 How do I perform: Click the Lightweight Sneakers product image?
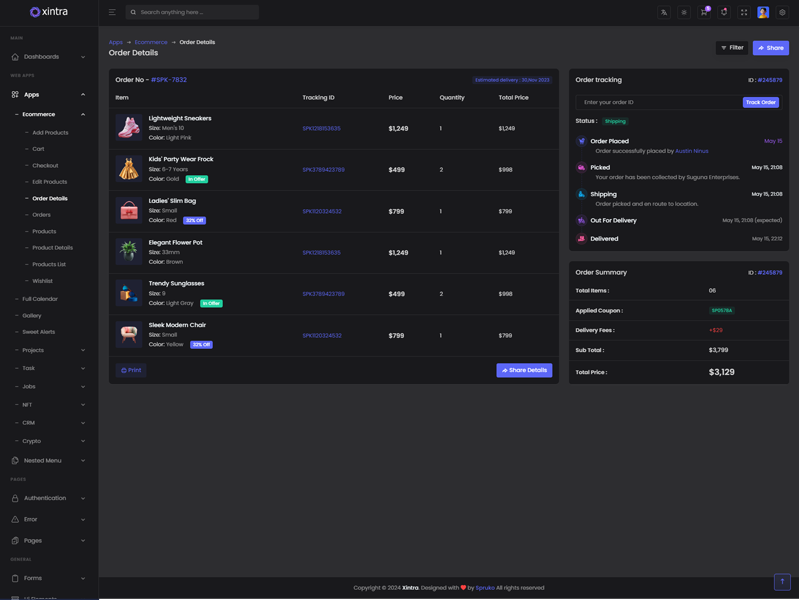(129, 128)
